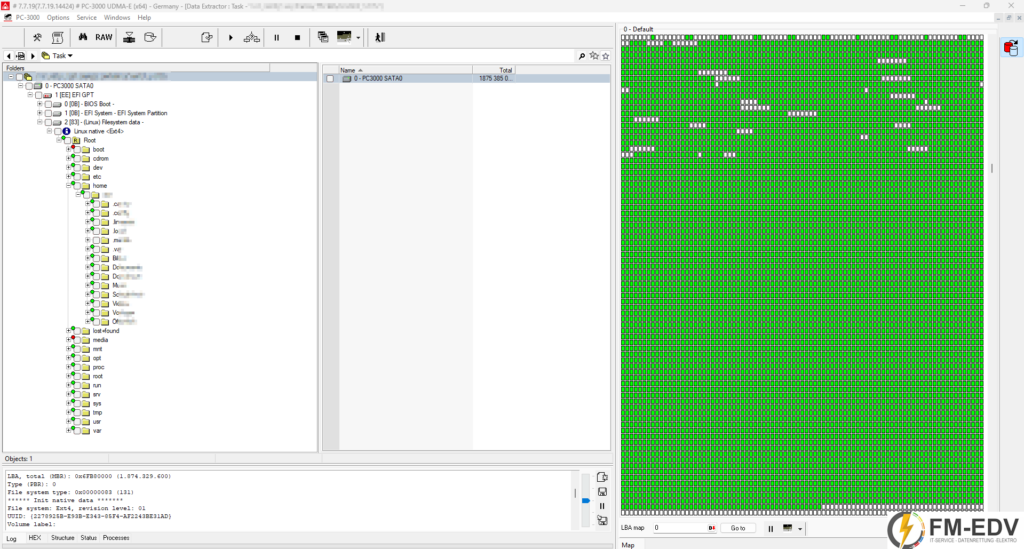Image resolution: width=1024 pixels, height=549 pixels.
Task: Click the export document icon left of play
Action: [207, 37]
